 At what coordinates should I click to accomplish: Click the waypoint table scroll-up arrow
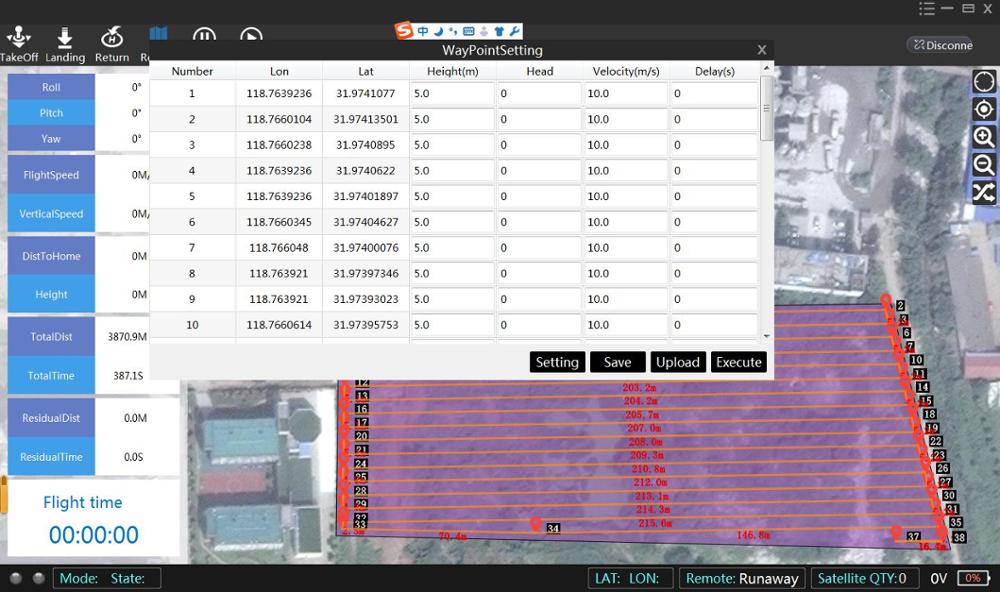(767, 68)
